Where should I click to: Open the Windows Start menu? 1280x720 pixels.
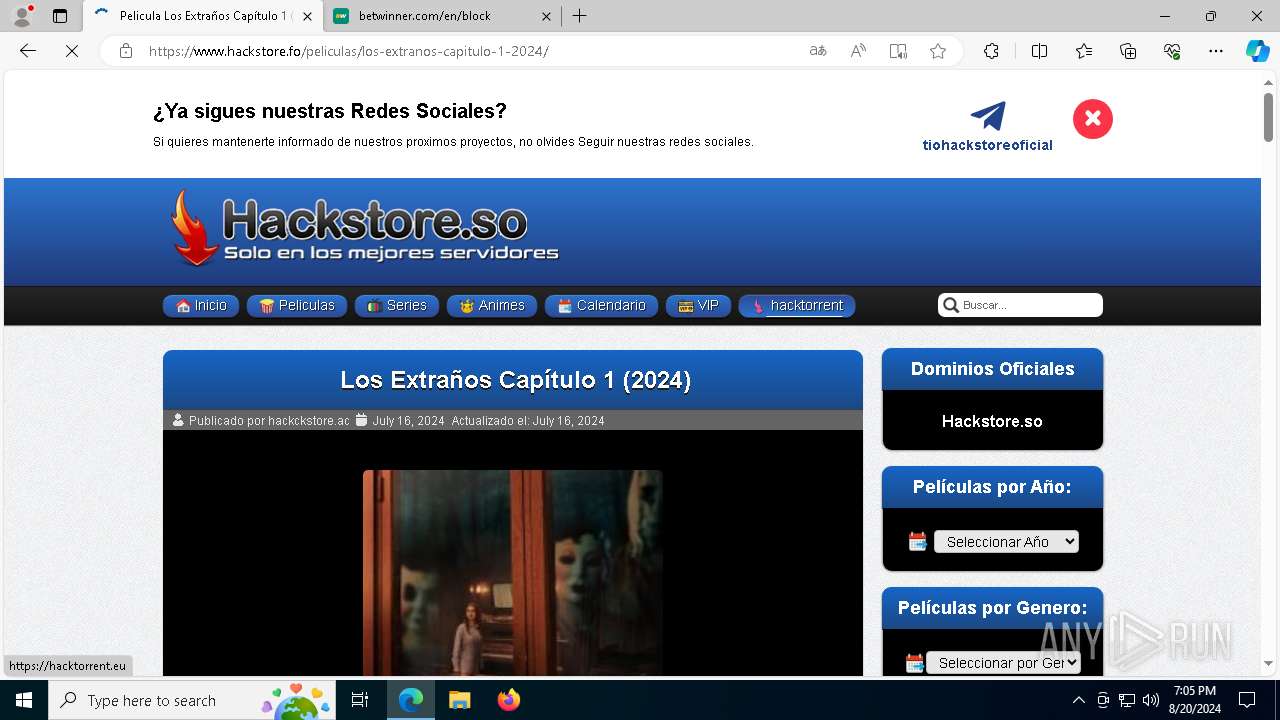point(24,700)
